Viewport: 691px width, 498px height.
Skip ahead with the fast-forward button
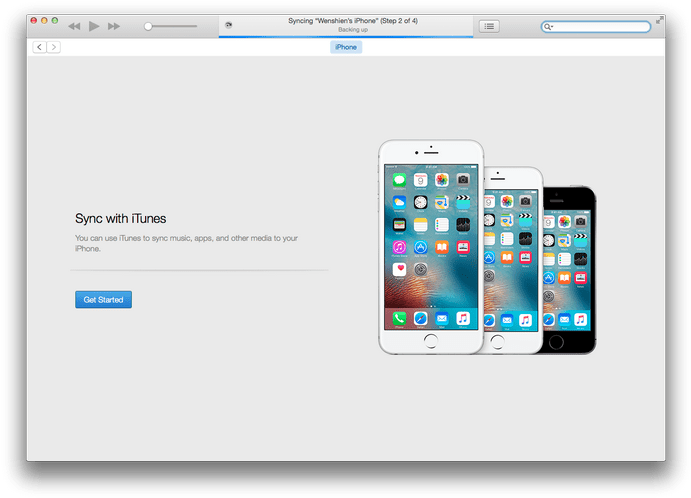pyautogui.click(x=114, y=26)
